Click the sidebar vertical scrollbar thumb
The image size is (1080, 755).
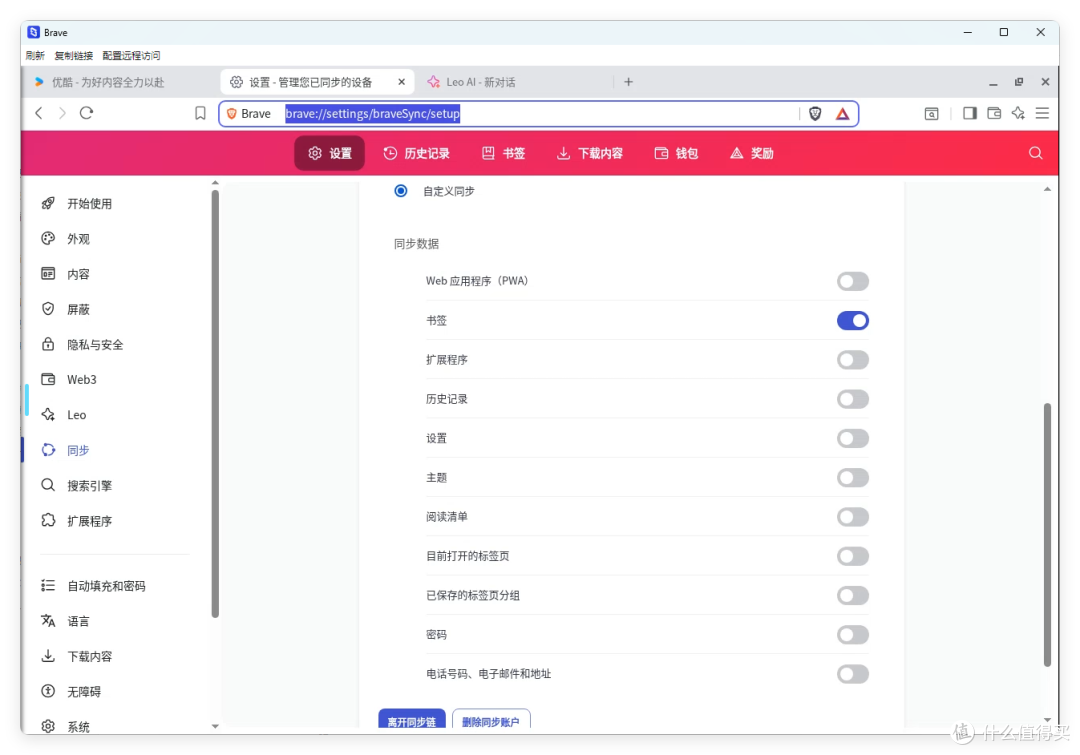(215, 403)
